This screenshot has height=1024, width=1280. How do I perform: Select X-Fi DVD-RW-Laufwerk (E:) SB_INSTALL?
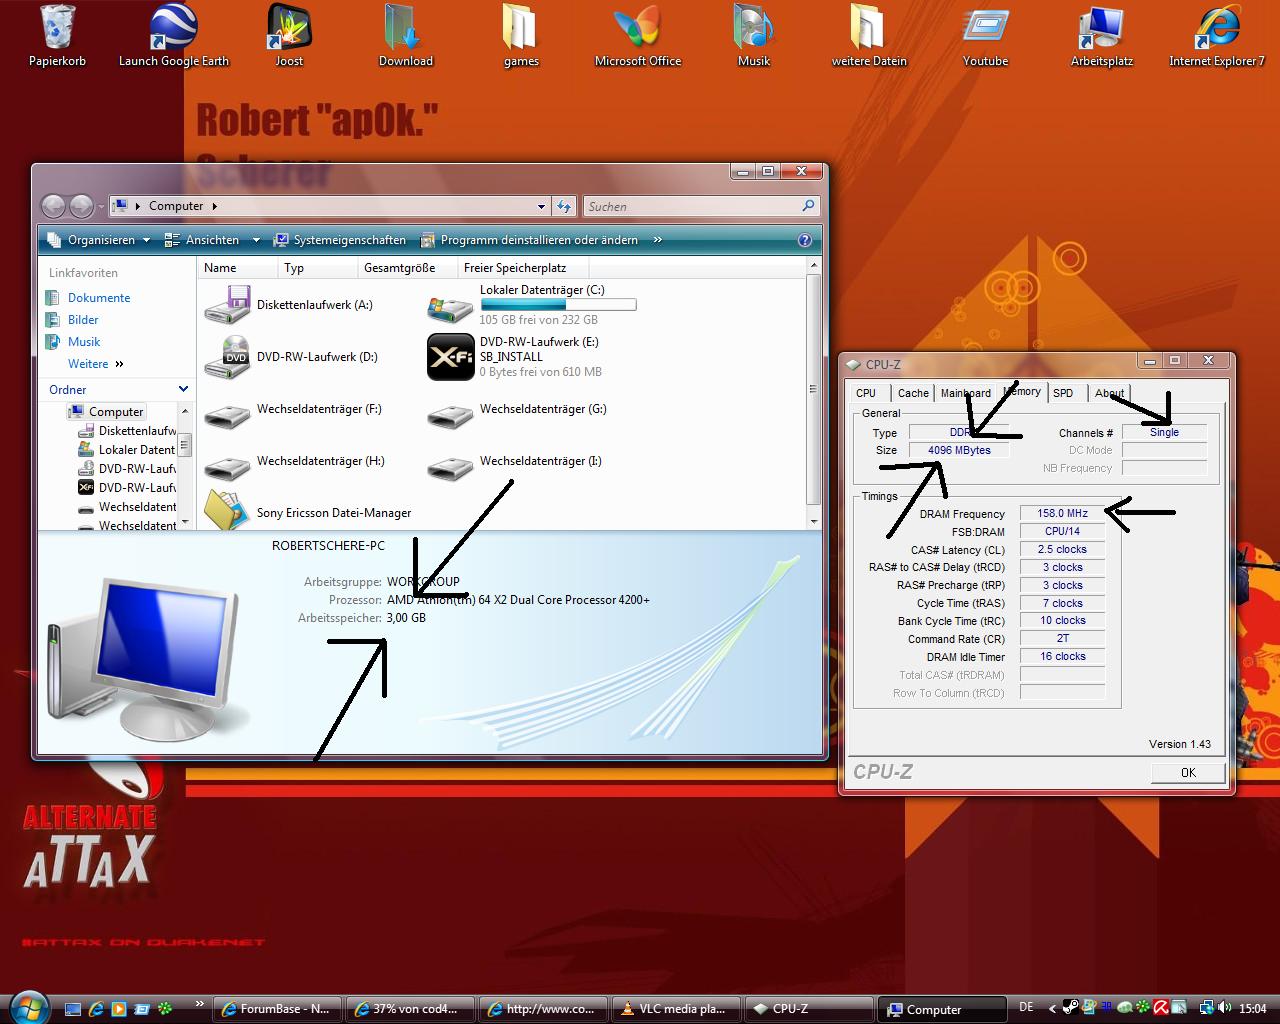pos(516,356)
